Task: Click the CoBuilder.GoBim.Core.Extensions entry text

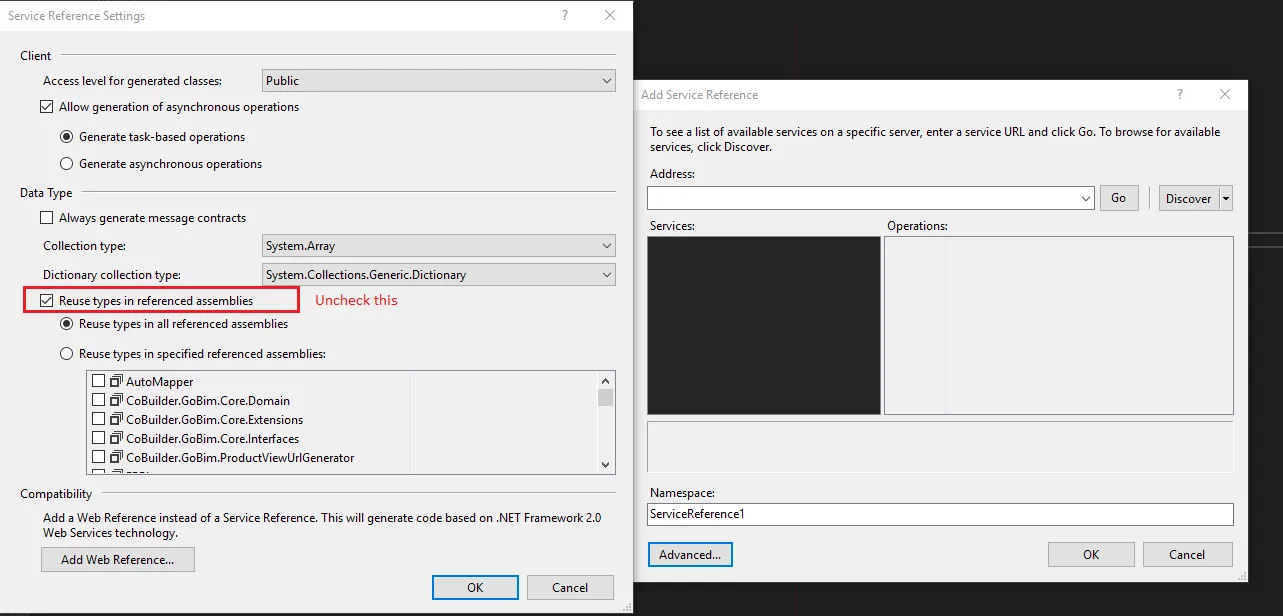Action: (x=215, y=420)
